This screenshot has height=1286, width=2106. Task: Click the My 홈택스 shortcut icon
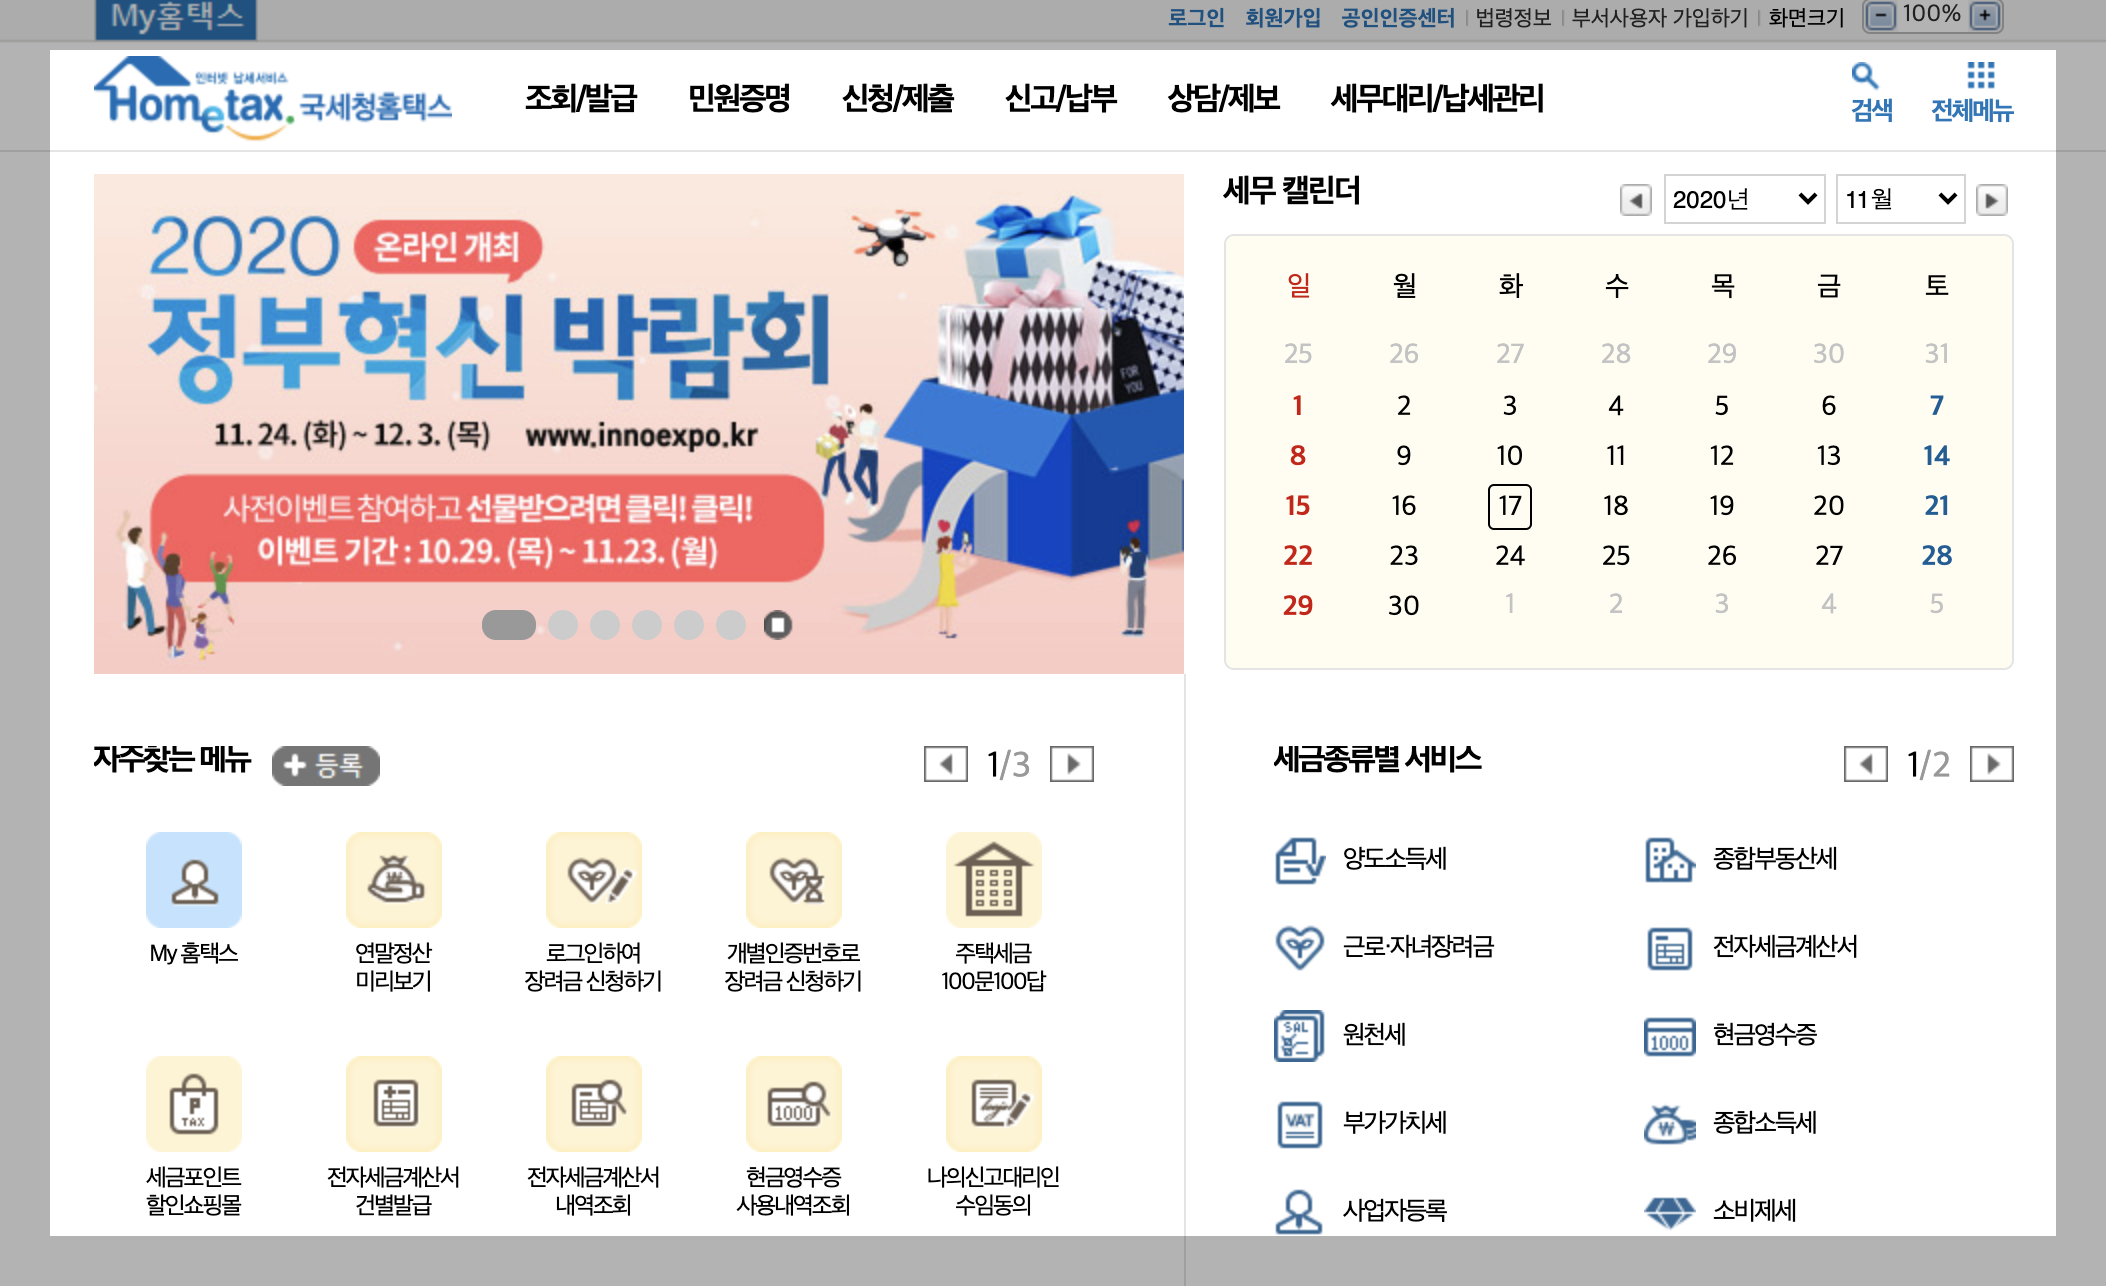[x=194, y=880]
